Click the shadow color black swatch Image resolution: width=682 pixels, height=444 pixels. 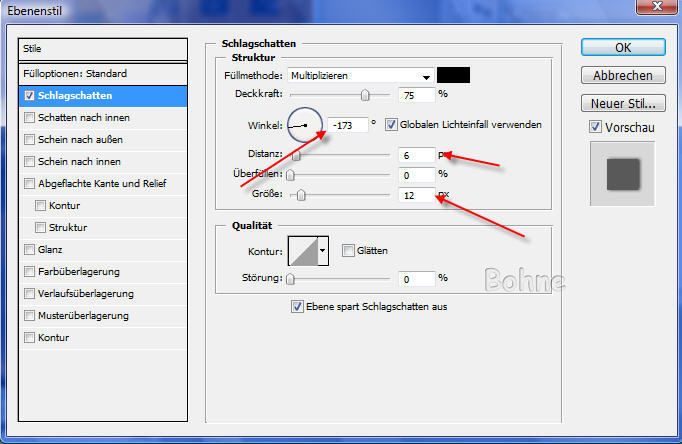click(x=453, y=75)
